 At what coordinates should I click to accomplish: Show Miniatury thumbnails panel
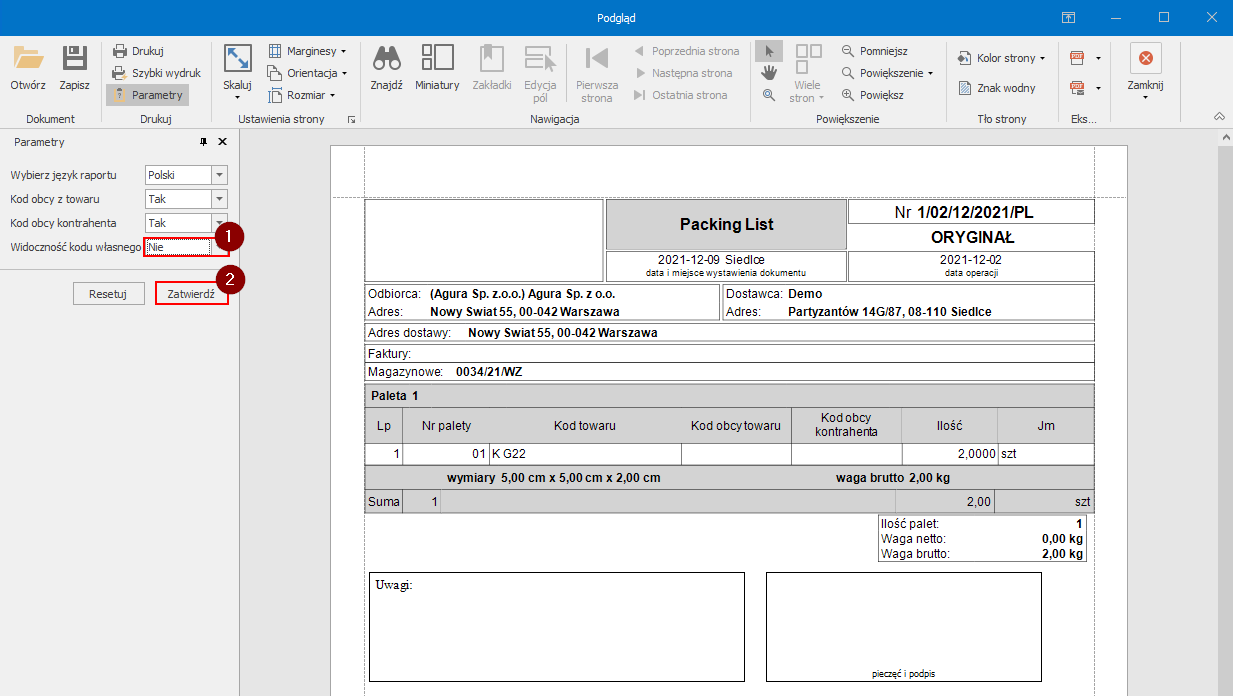437,59
